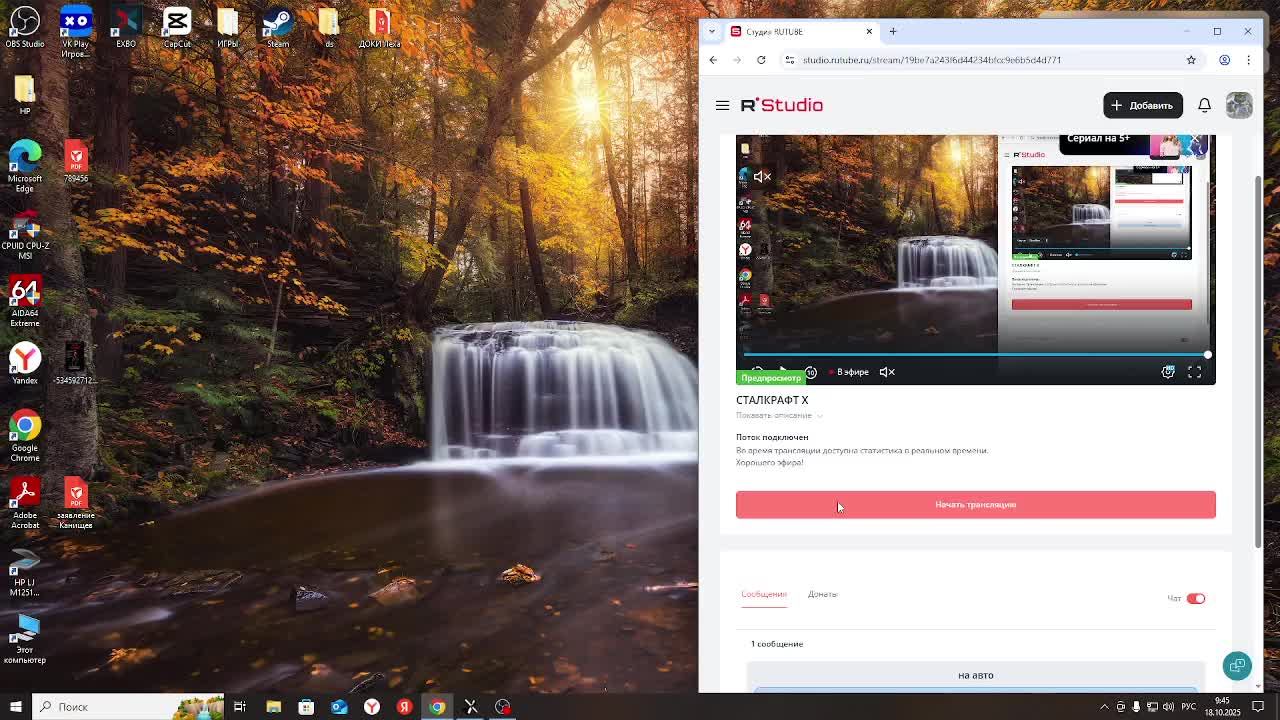
Task: Switch keyboard language via 'РУС' indicator
Action: 1189,707
